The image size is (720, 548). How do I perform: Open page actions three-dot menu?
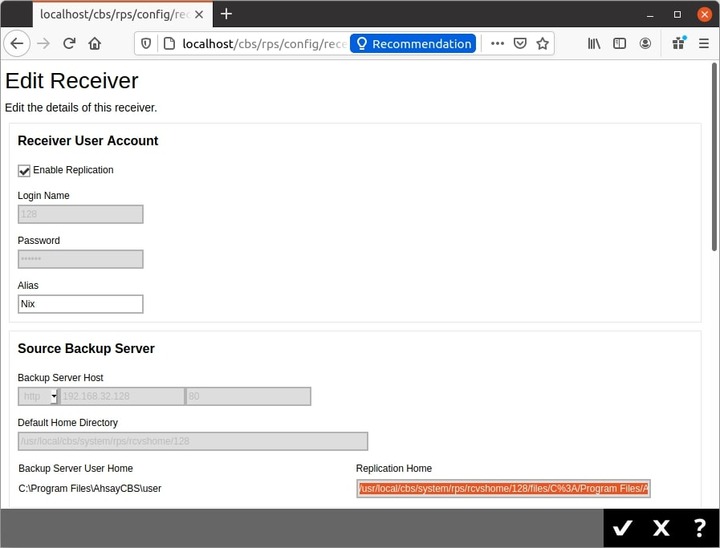[x=497, y=44]
